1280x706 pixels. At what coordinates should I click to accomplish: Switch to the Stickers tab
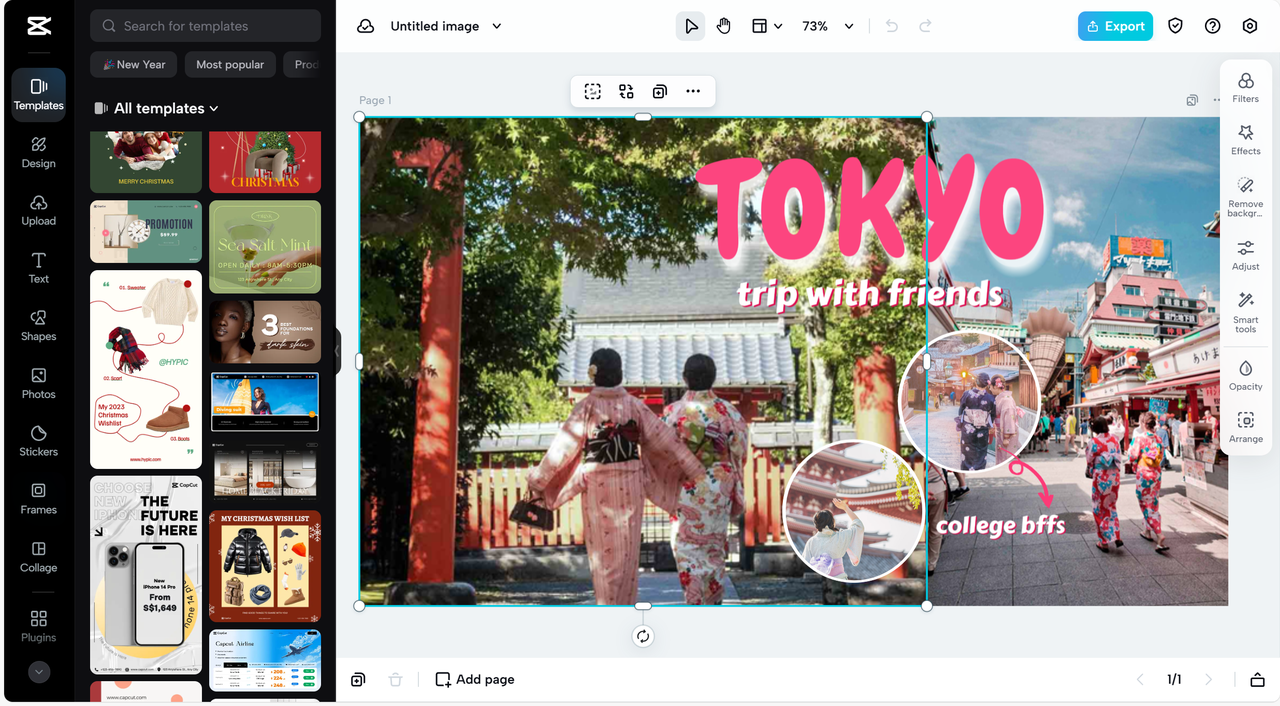pos(38,440)
